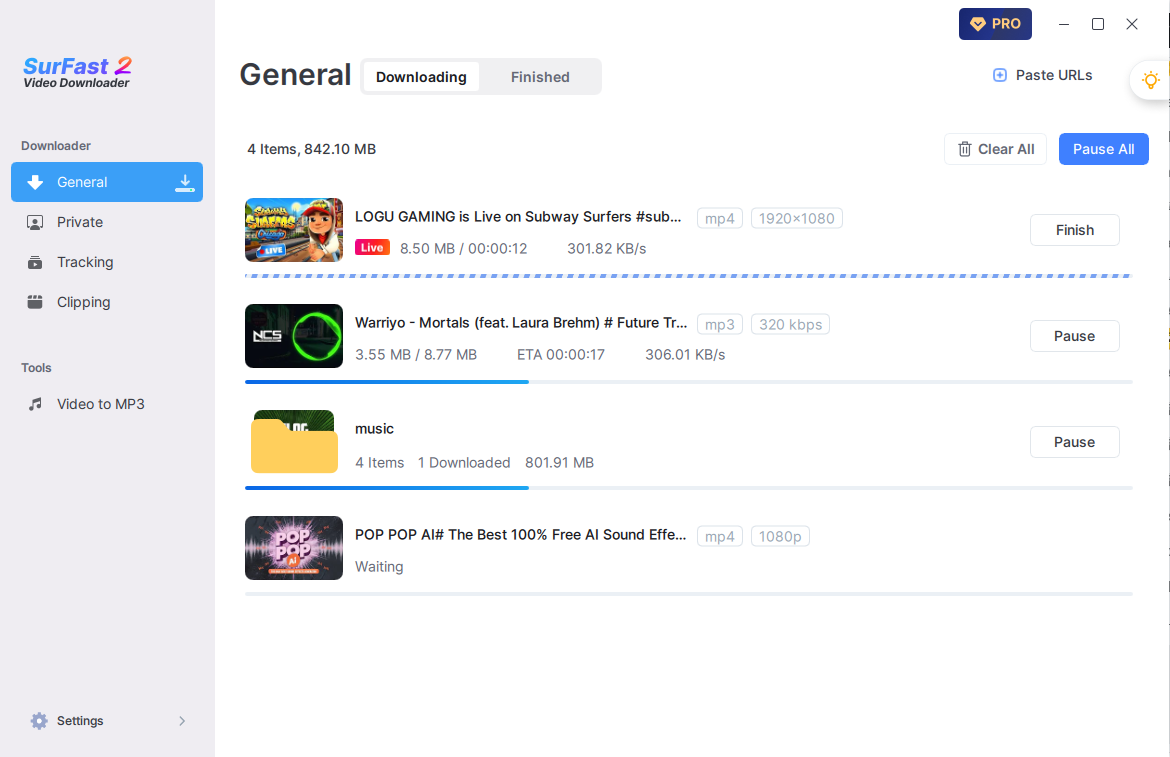Click the Warriyo - Mortals title text

pos(521,323)
